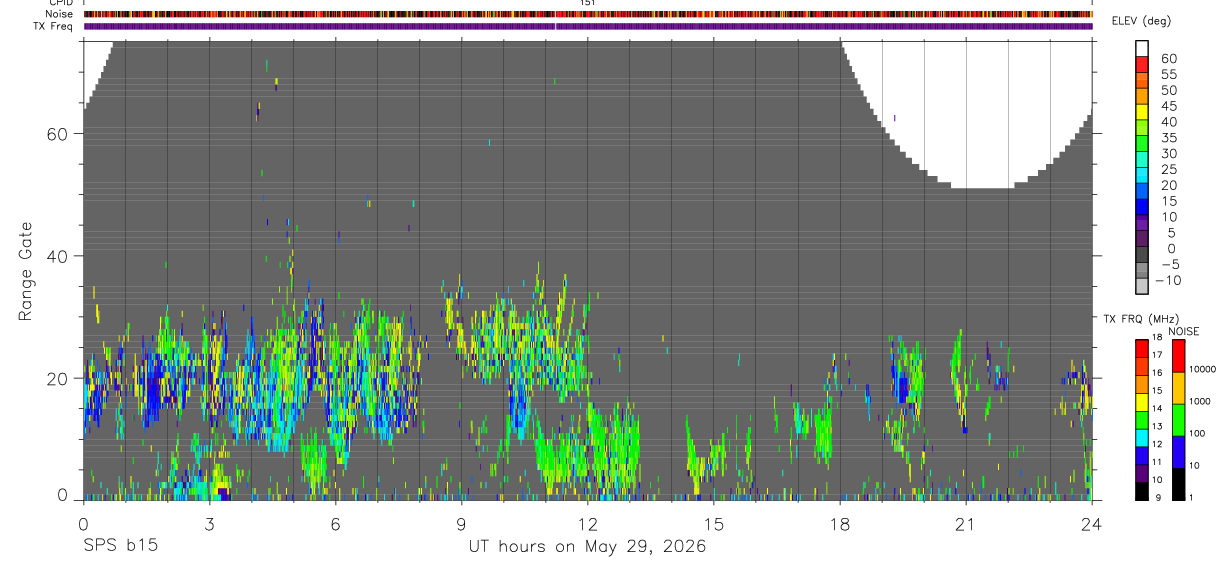Click the orange segment of NOISE color bar
This screenshot has width=1228, height=567.
tap(1180, 388)
